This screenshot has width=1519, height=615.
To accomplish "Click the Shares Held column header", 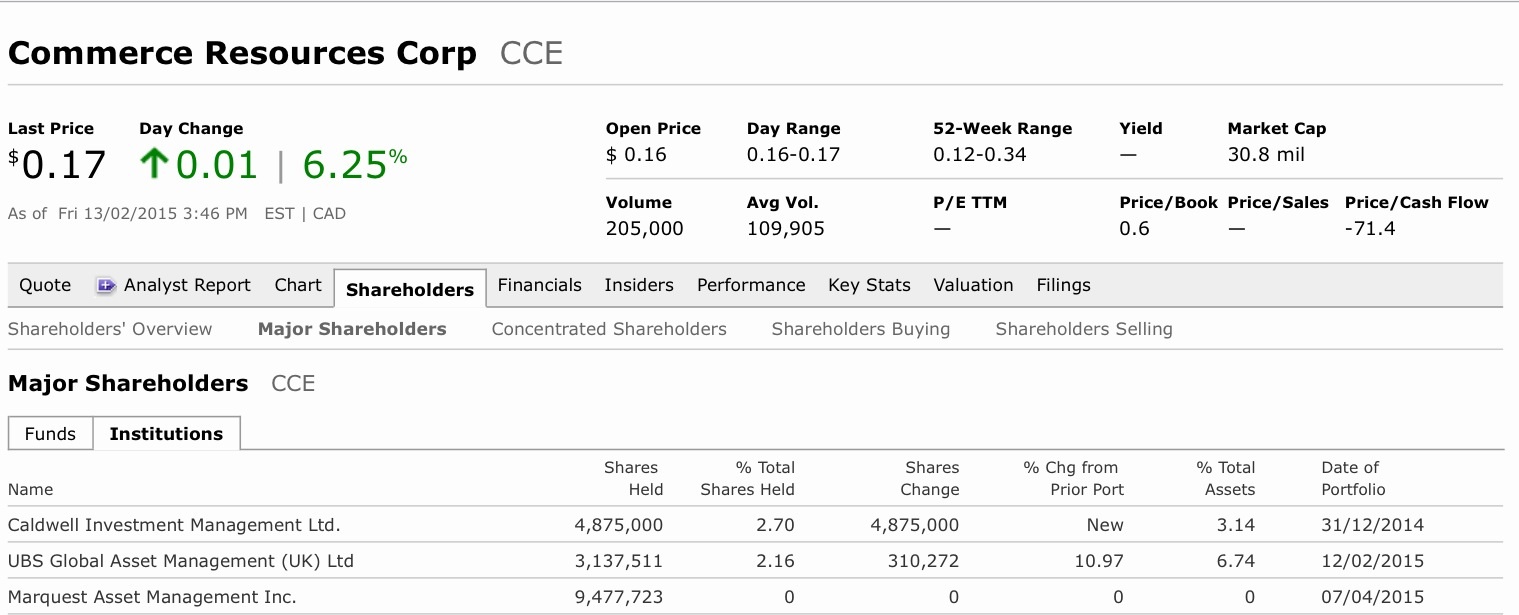I will click(x=631, y=478).
